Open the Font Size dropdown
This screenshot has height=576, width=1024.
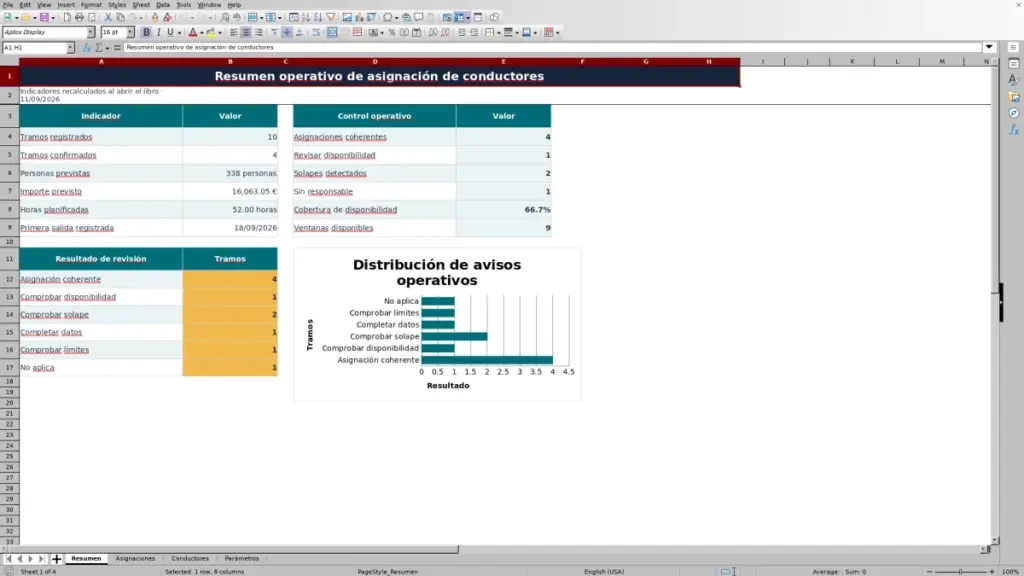(x=130, y=33)
